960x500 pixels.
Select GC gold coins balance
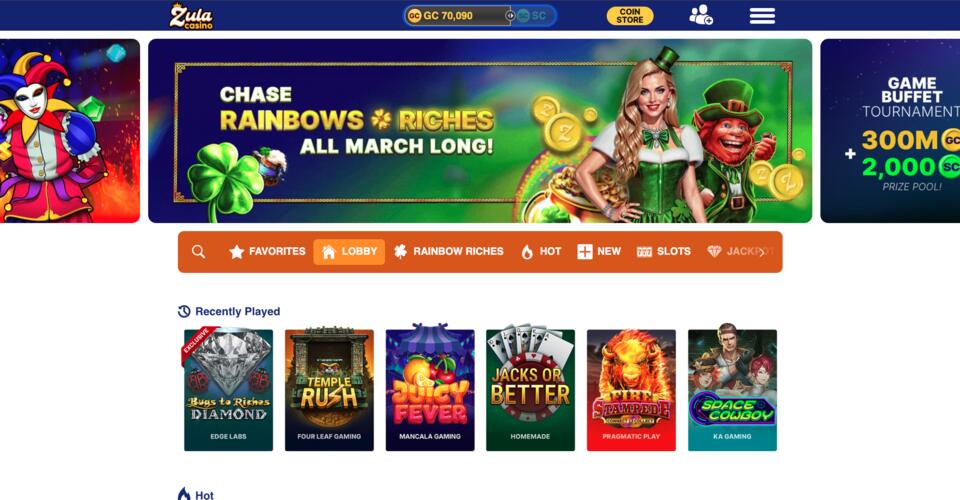coord(456,16)
